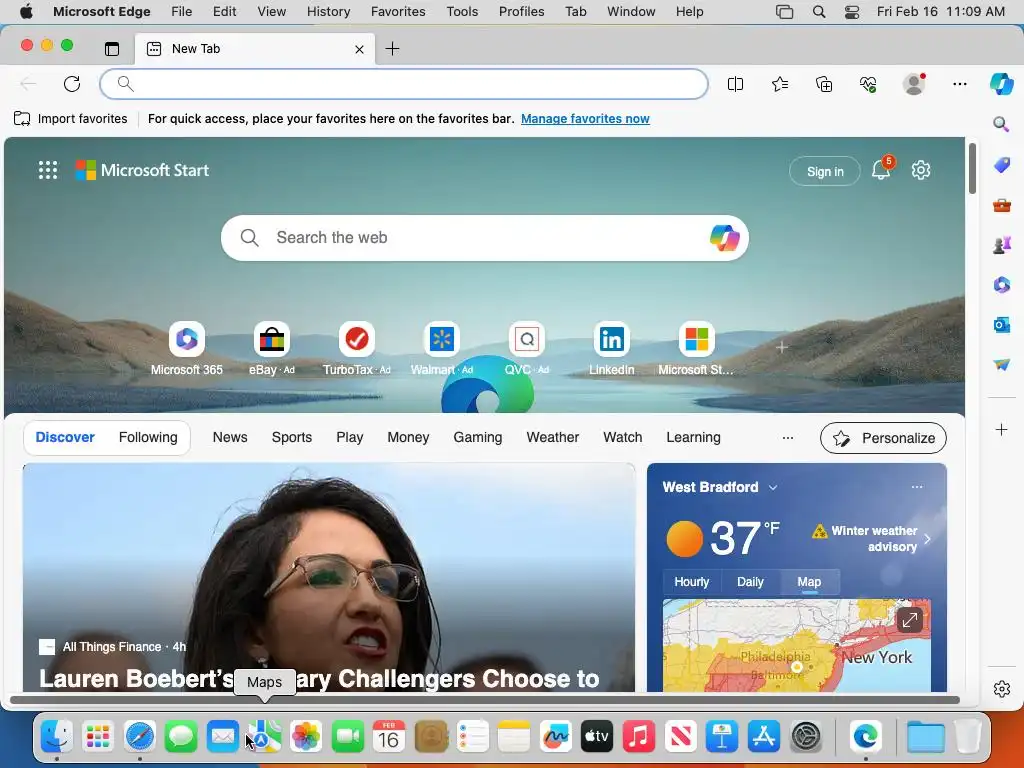Click Import favorites button
This screenshot has width=1024, height=768.
tap(71, 119)
